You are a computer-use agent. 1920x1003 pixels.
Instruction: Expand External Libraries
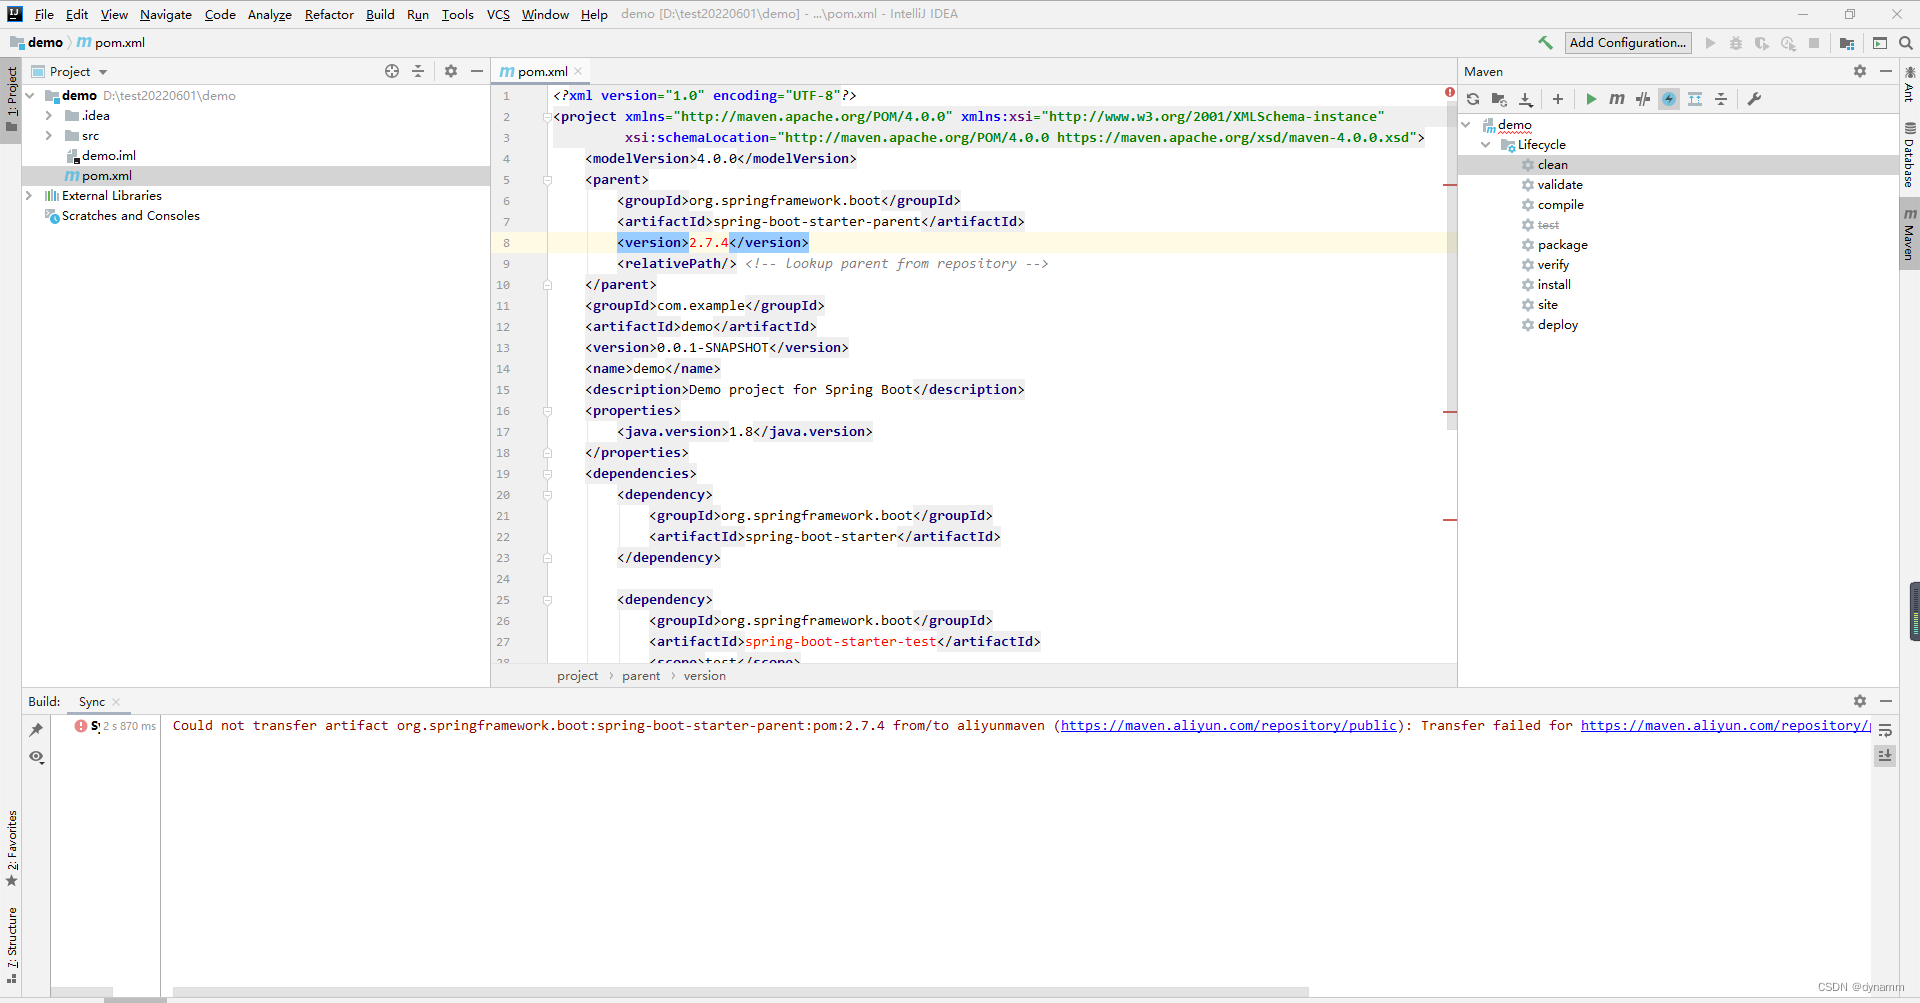pyautogui.click(x=30, y=196)
